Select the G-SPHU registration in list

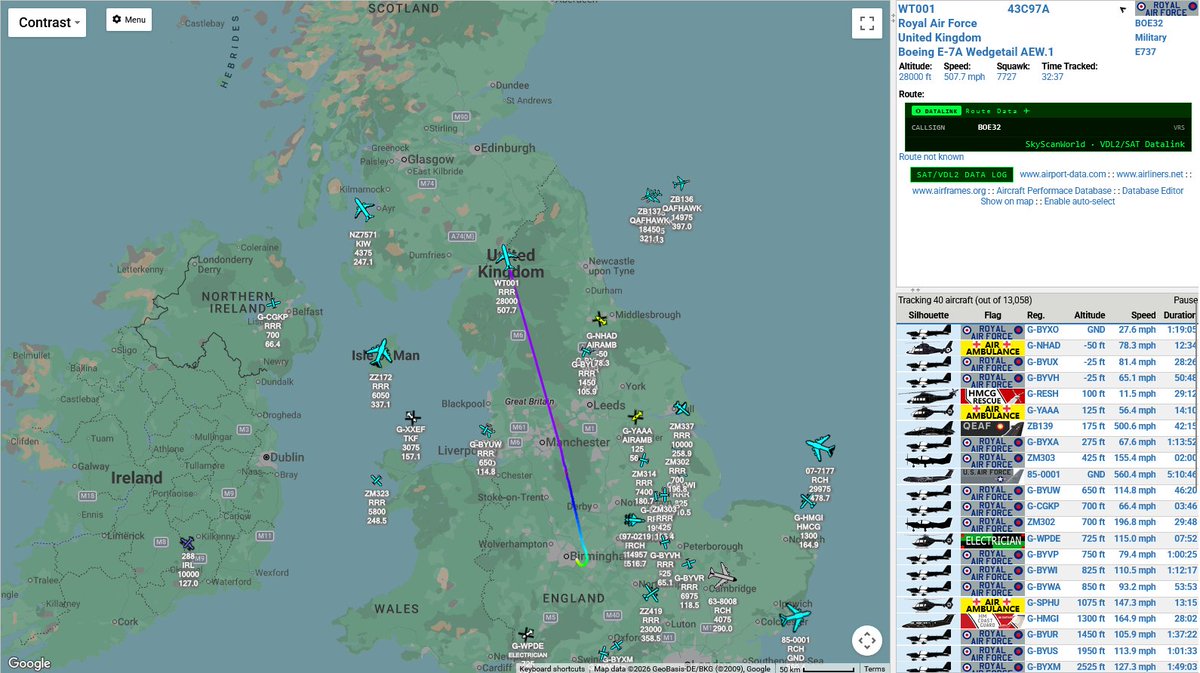(x=1043, y=603)
